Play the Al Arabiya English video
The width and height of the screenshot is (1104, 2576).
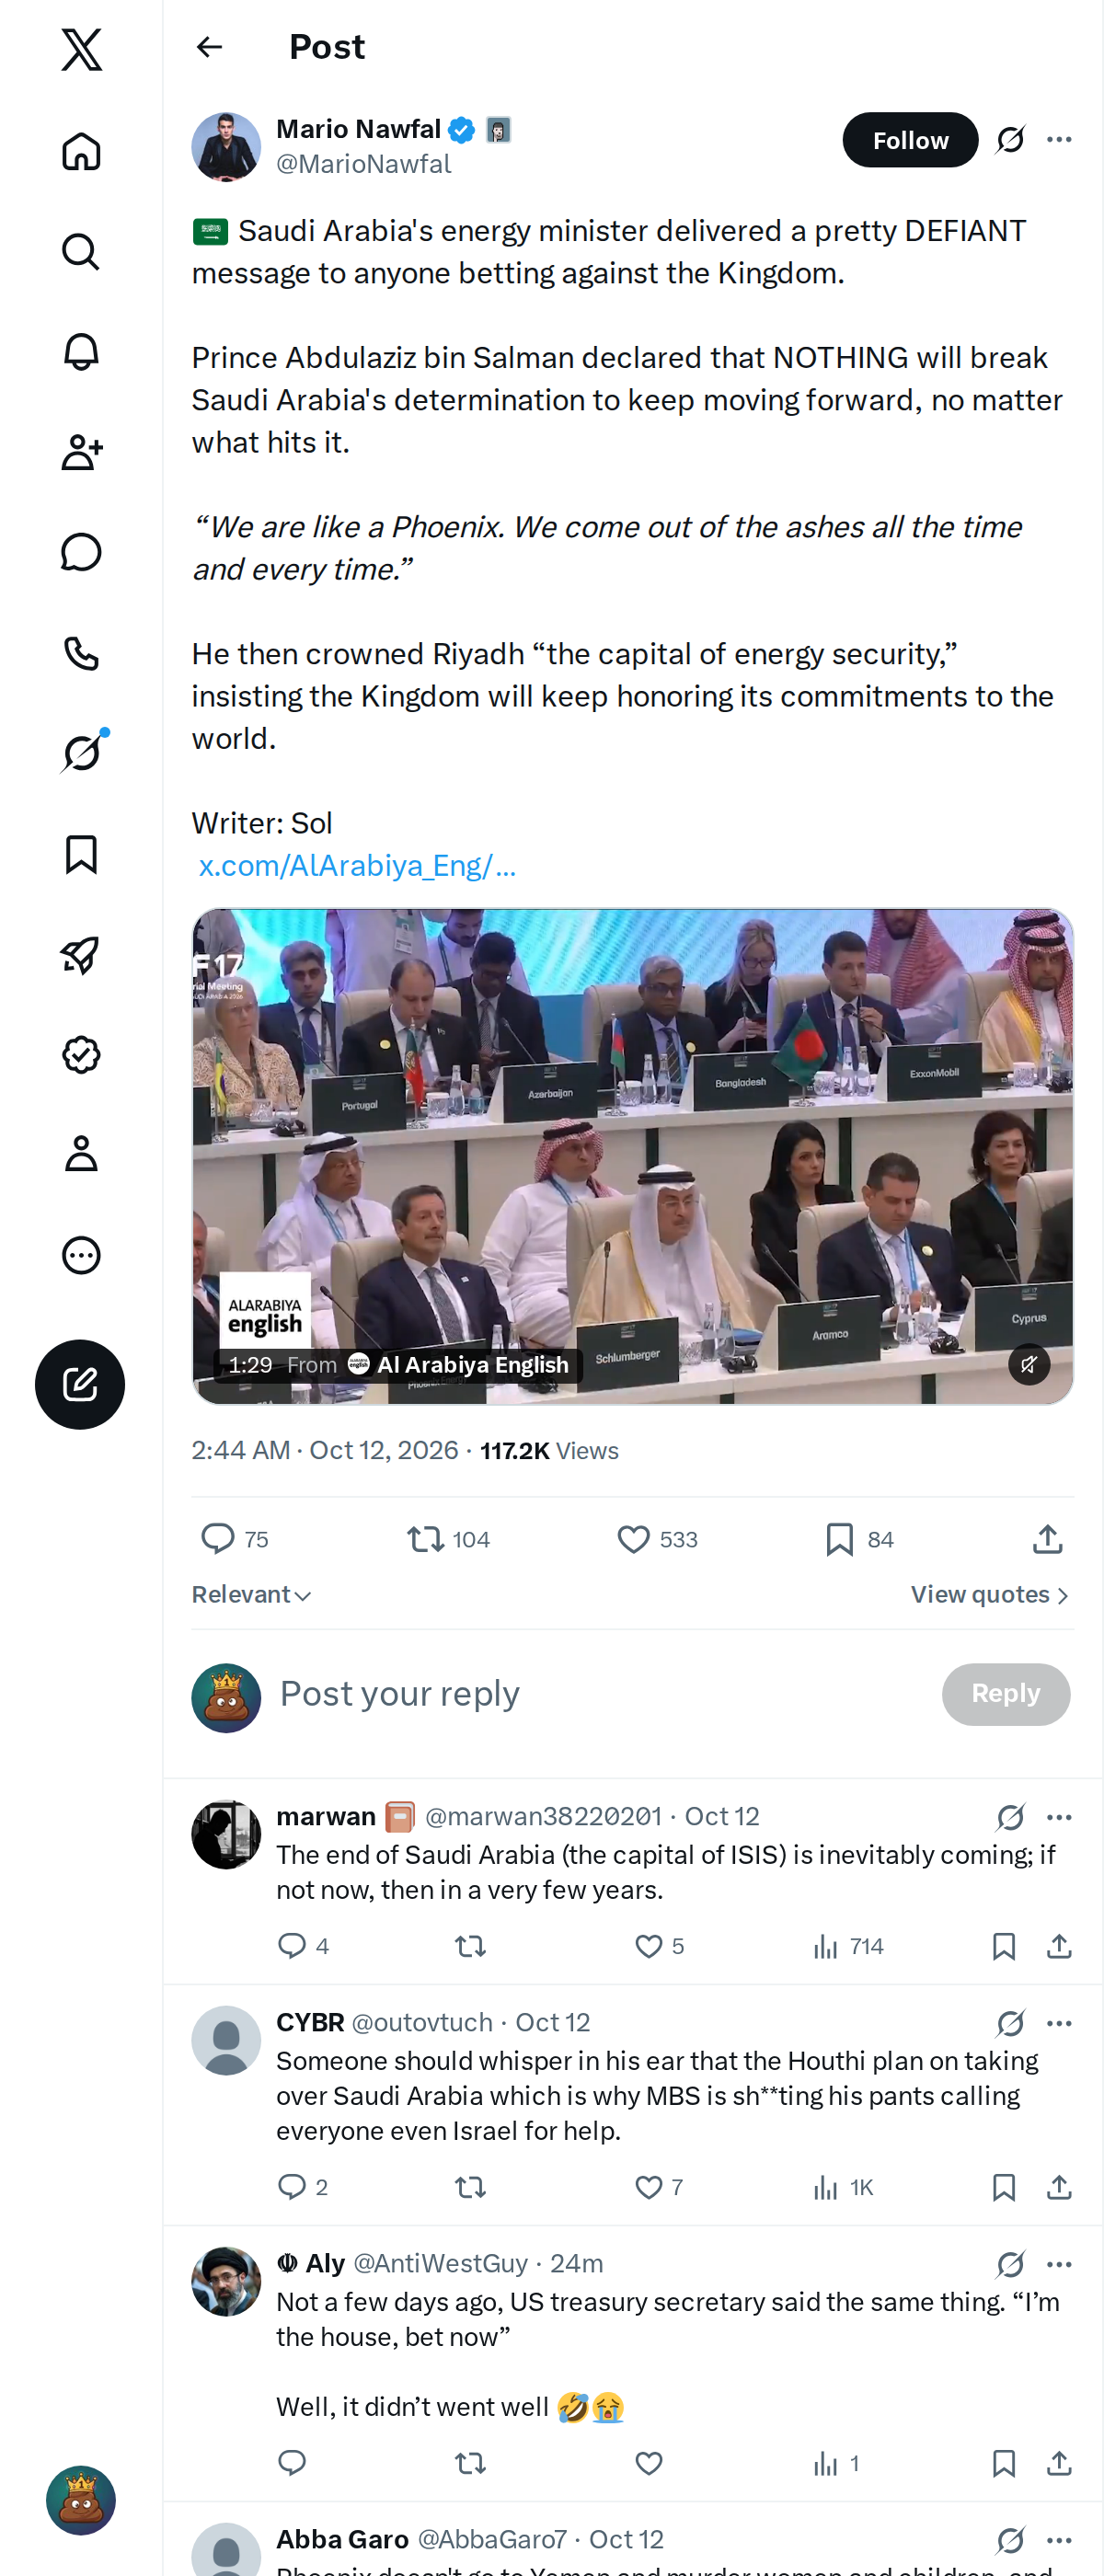[632, 1156]
